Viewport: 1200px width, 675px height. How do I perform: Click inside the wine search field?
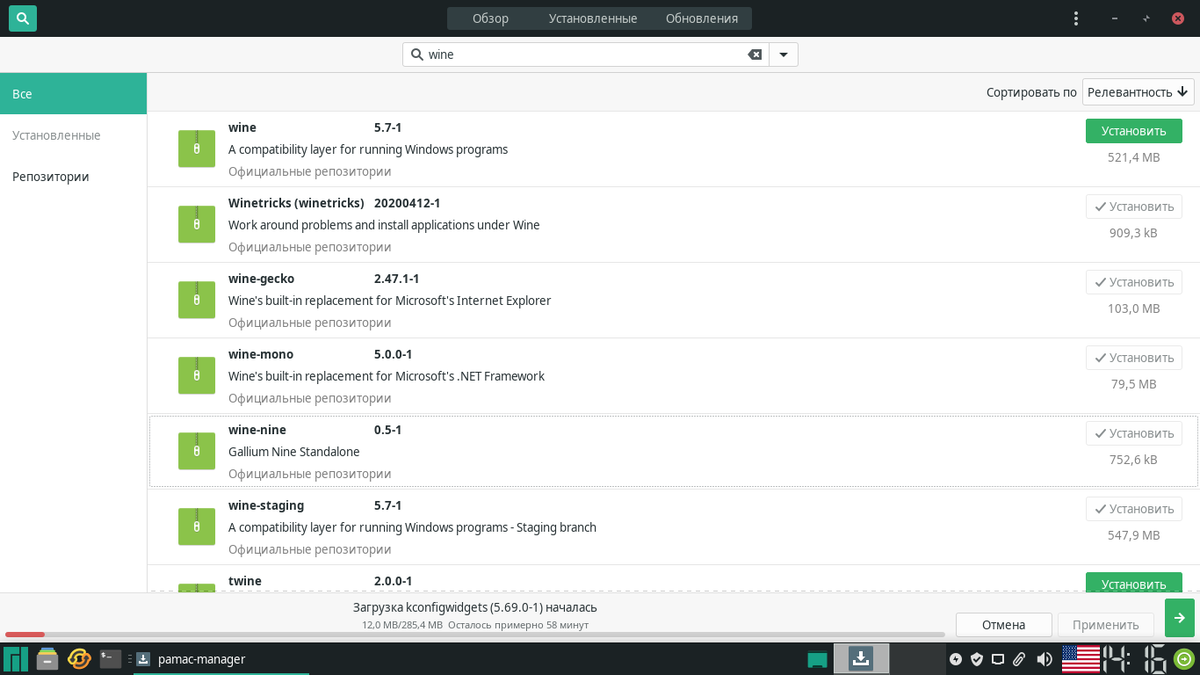[x=585, y=55]
